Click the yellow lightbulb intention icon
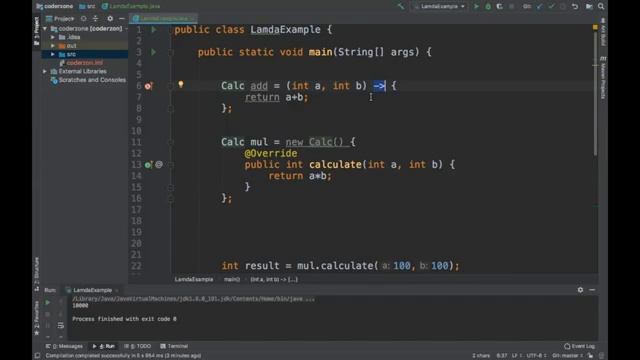Viewport: 640px width, 360px height. 181,84
